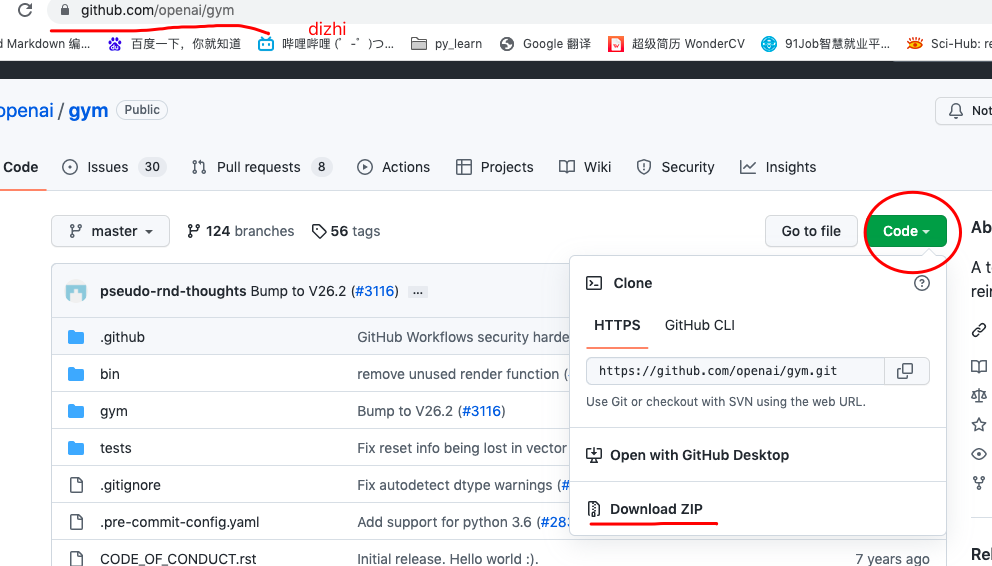Click the star icon in About sidebar
The width and height of the screenshot is (992, 566).
coord(979,424)
